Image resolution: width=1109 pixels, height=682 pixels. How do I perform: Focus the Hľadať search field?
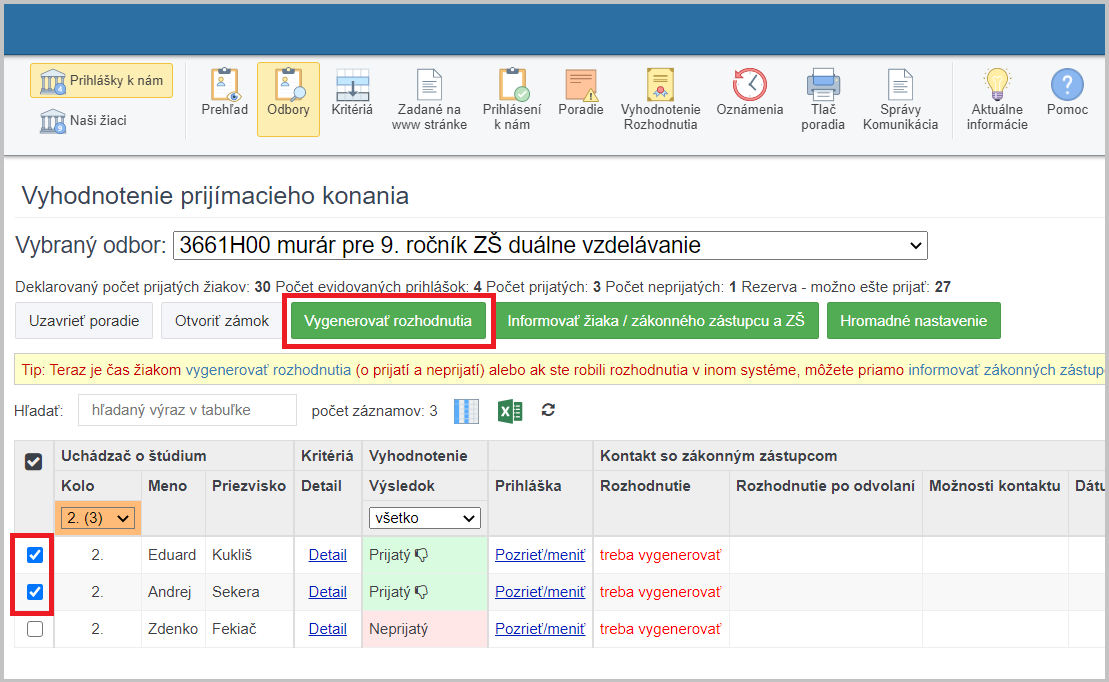click(187, 410)
